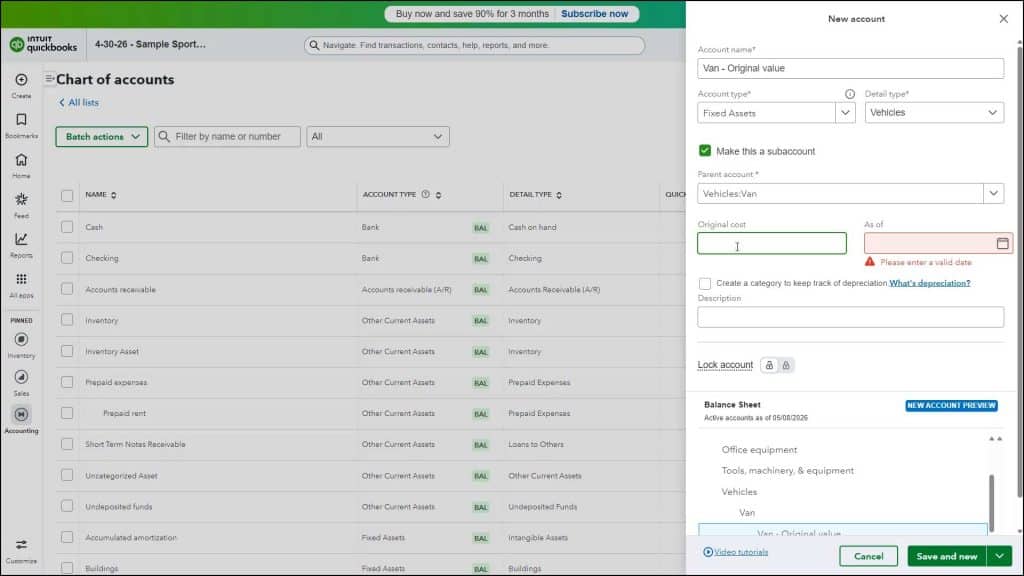The height and width of the screenshot is (576, 1024).
Task: Go back to All lists
Action: pos(79,103)
